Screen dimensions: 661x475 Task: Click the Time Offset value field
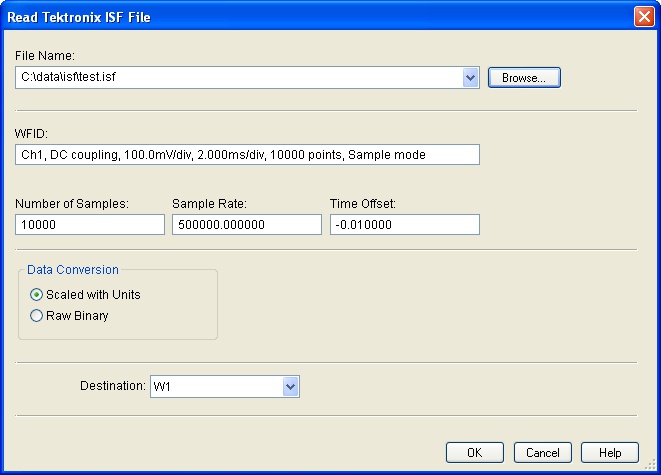405,225
